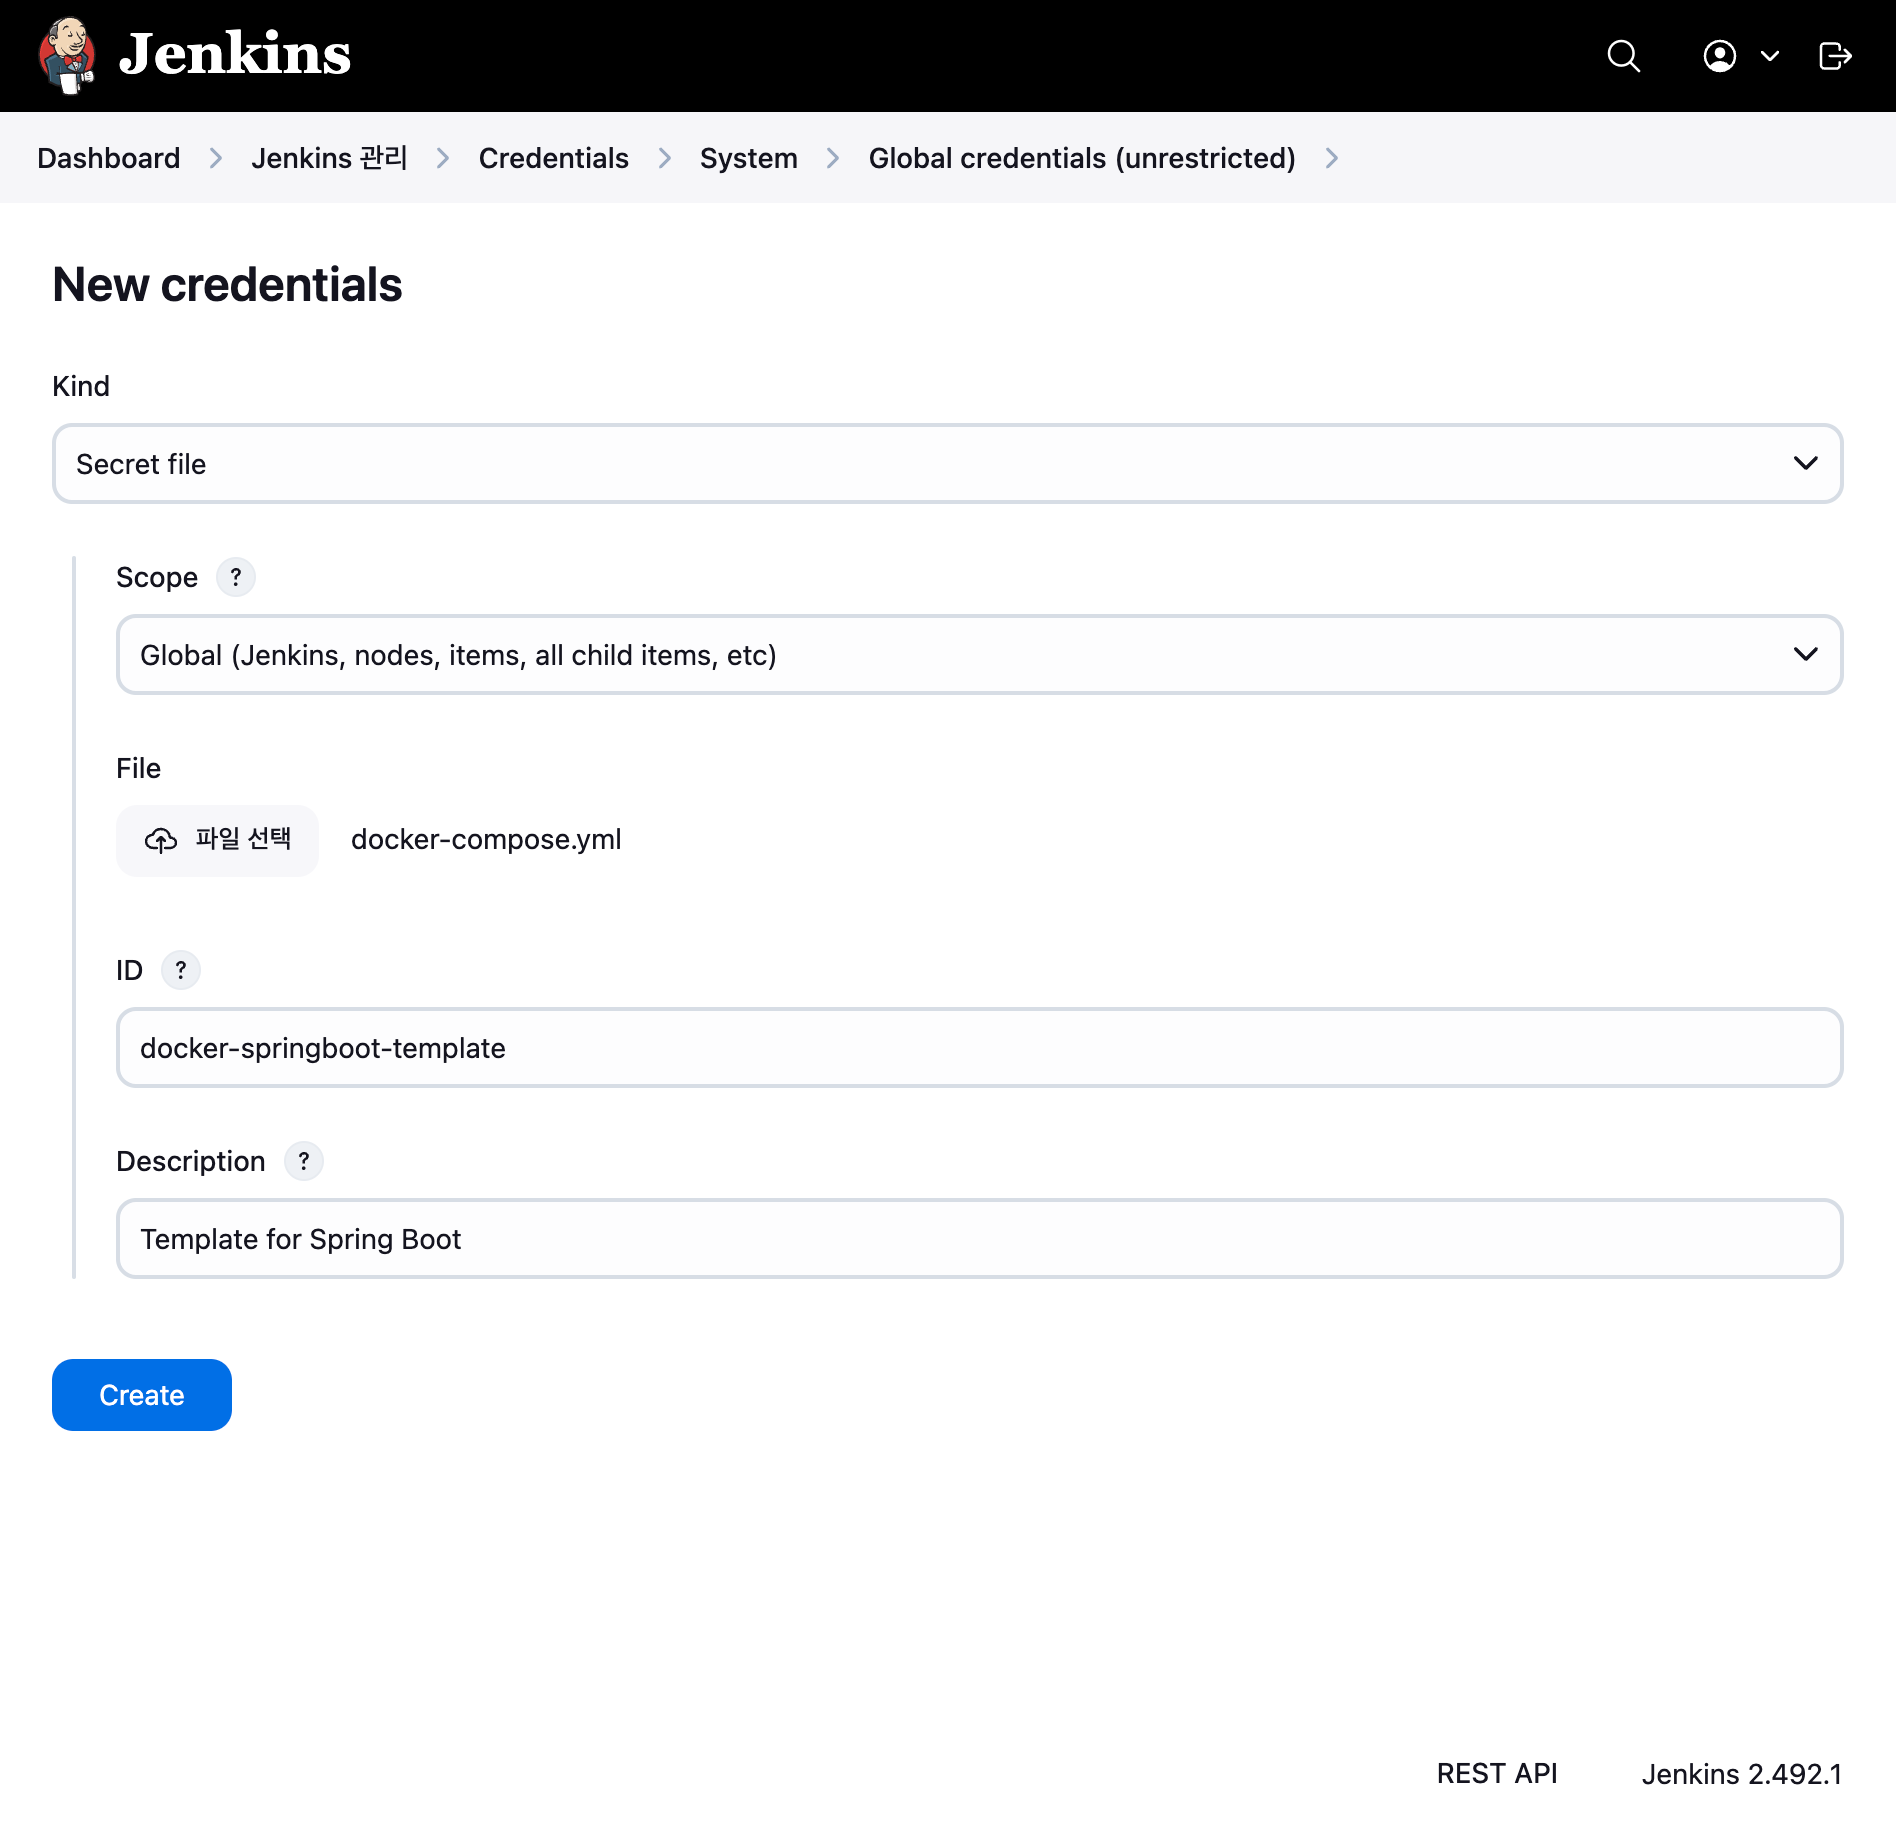Click the cloud upload icon
Image resolution: width=1896 pixels, height=1836 pixels.
point(161,840)
